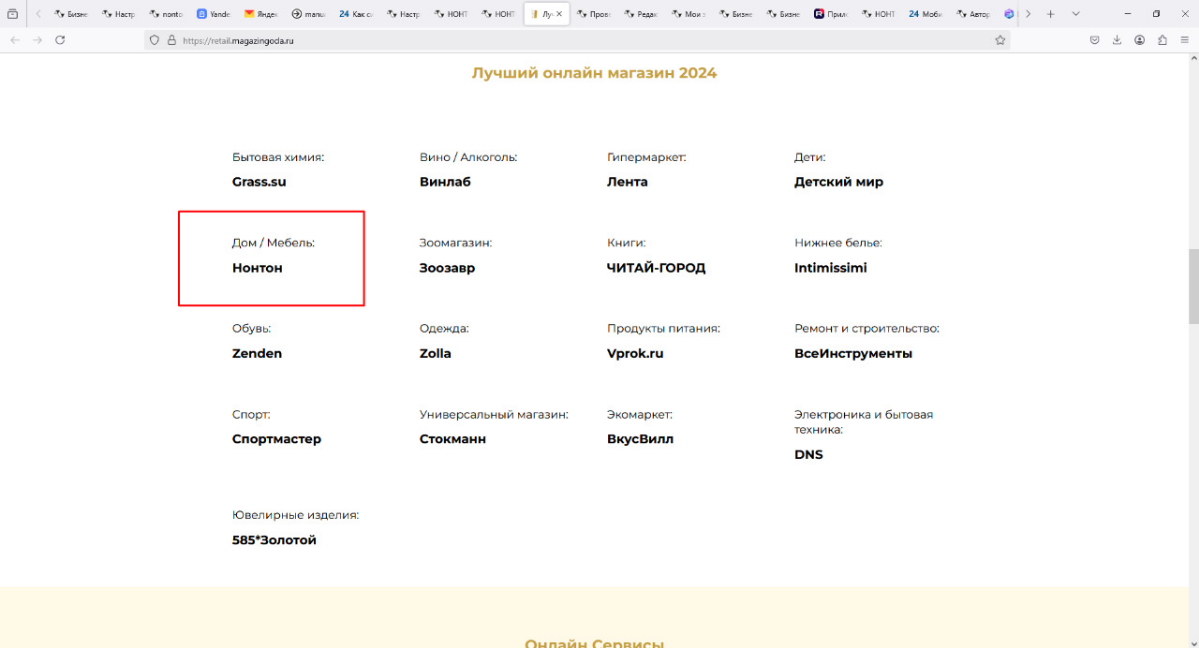Click the Нижнее белье category label
Image resolution: width=1199 pixels, height=648 pixels.
(x=838, y=243)
